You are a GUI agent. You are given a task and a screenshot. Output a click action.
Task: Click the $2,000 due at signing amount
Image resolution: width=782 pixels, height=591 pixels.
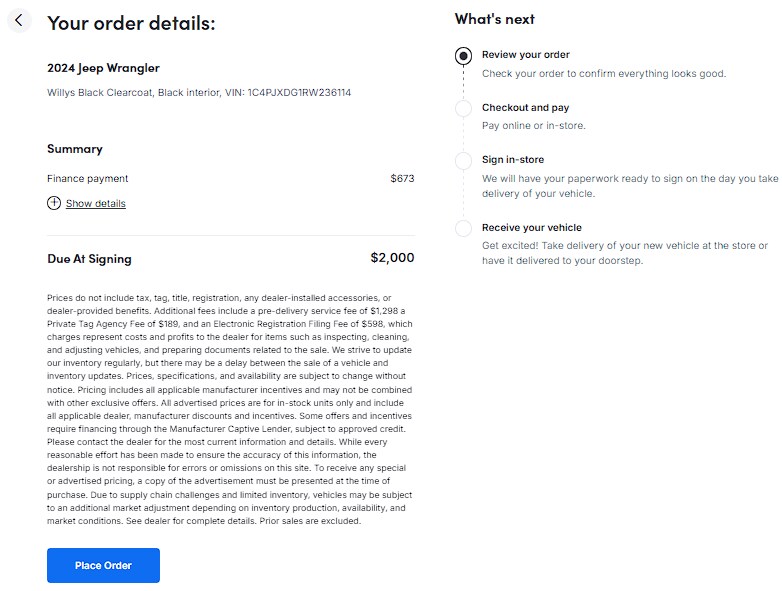(392, 258)
